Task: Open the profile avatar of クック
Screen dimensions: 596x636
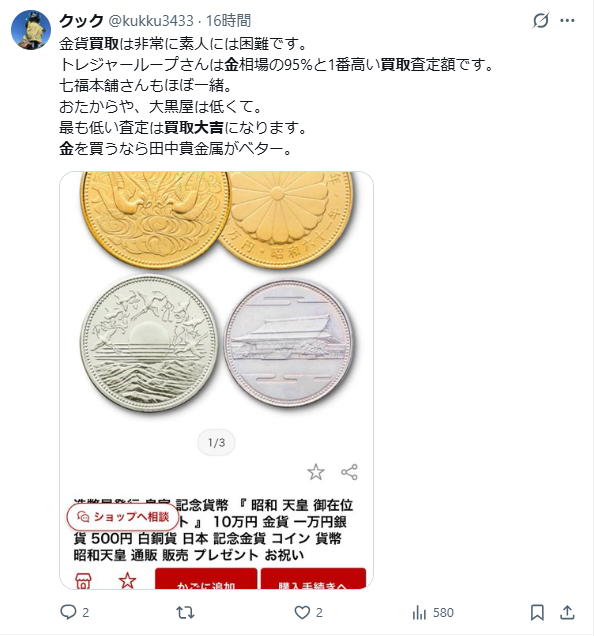Action: pos(31,30)
